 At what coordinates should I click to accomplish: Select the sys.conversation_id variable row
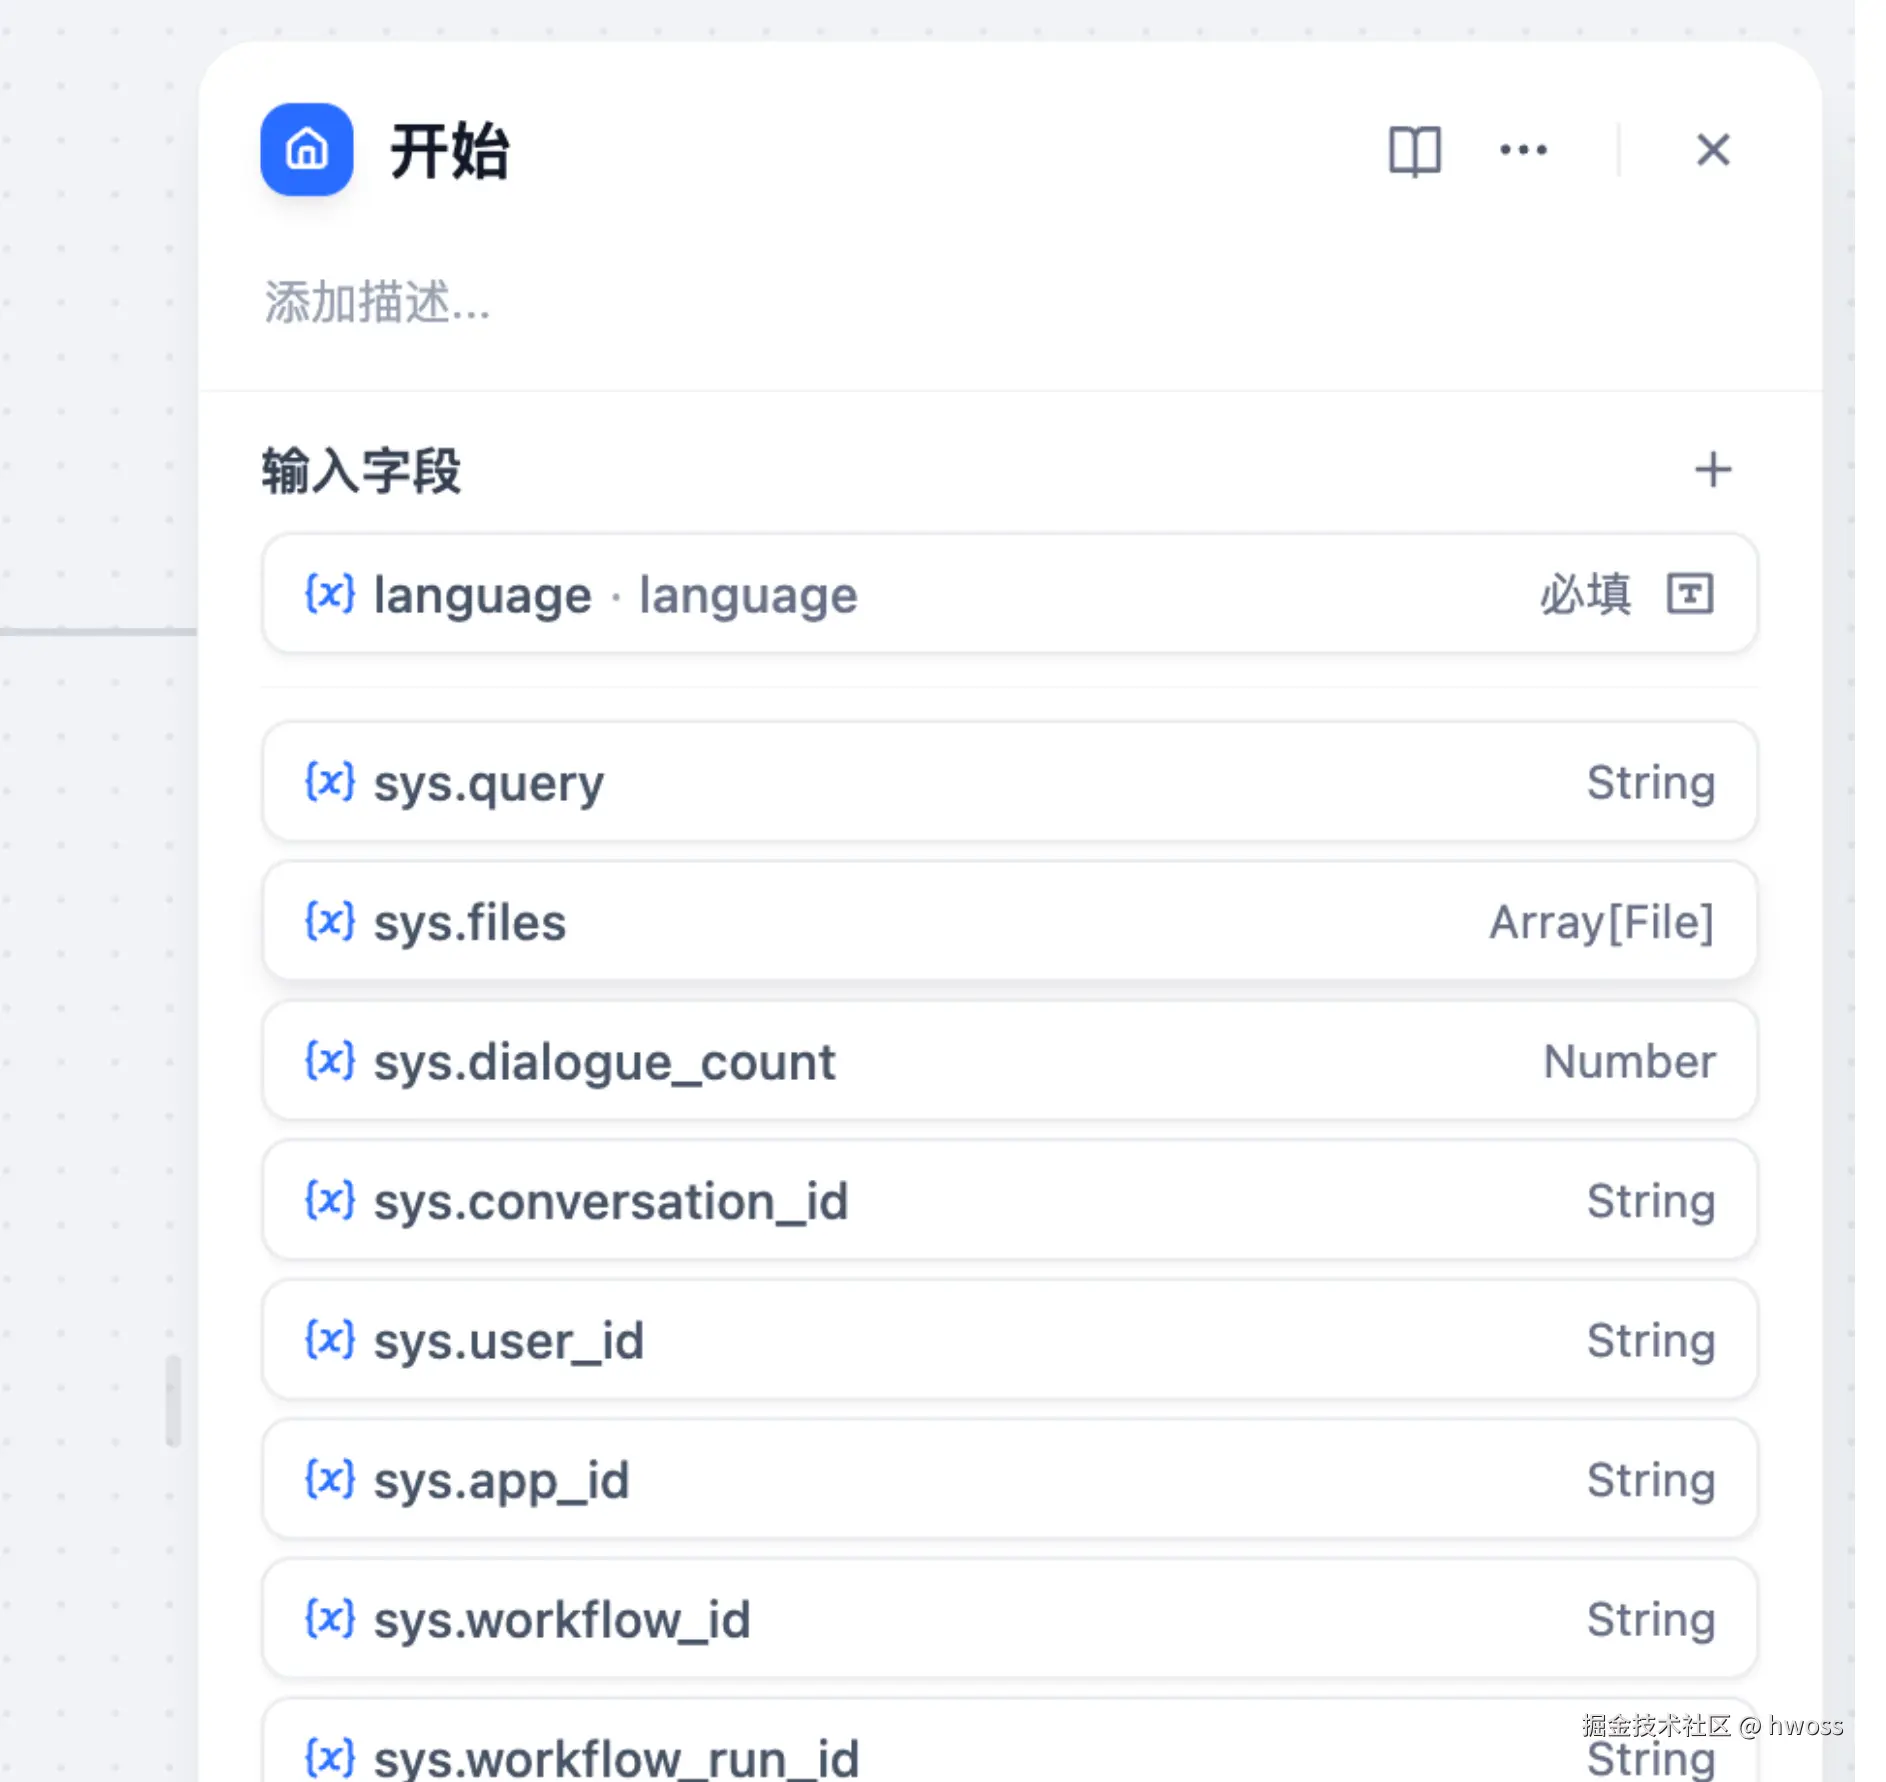pos(1009,1200)
